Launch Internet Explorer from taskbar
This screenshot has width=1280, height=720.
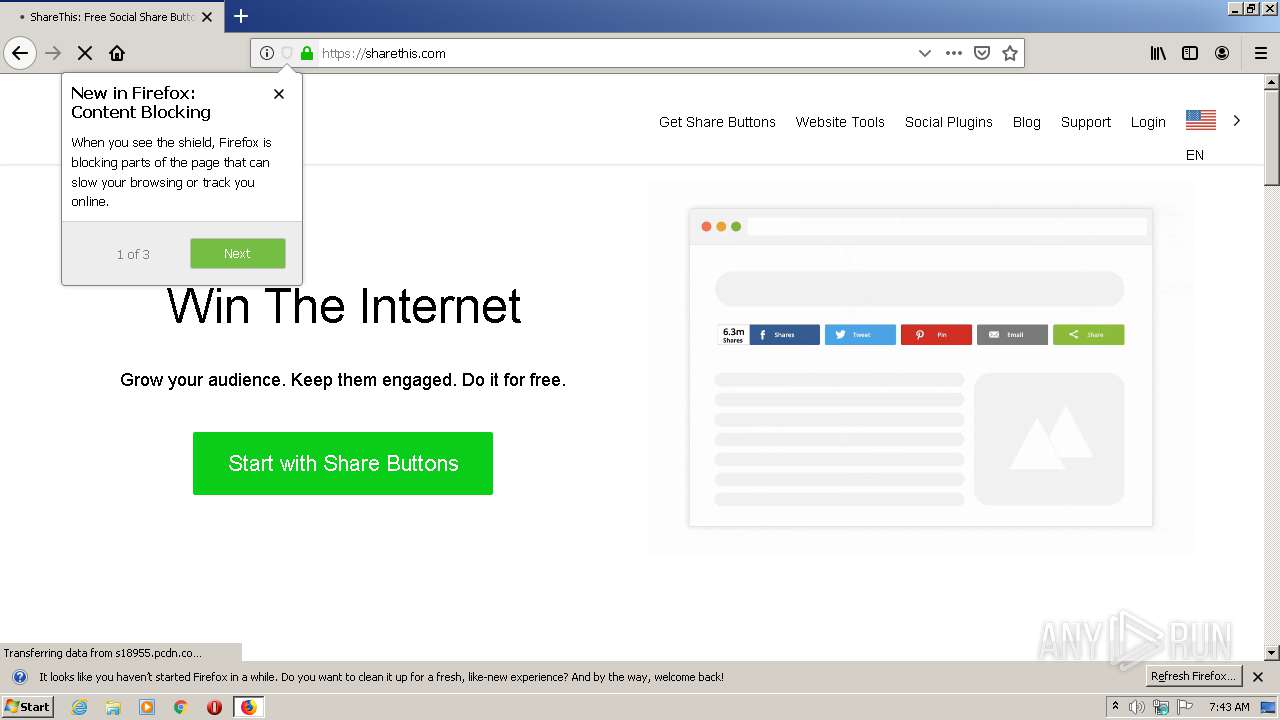click(x=80, y=707)
